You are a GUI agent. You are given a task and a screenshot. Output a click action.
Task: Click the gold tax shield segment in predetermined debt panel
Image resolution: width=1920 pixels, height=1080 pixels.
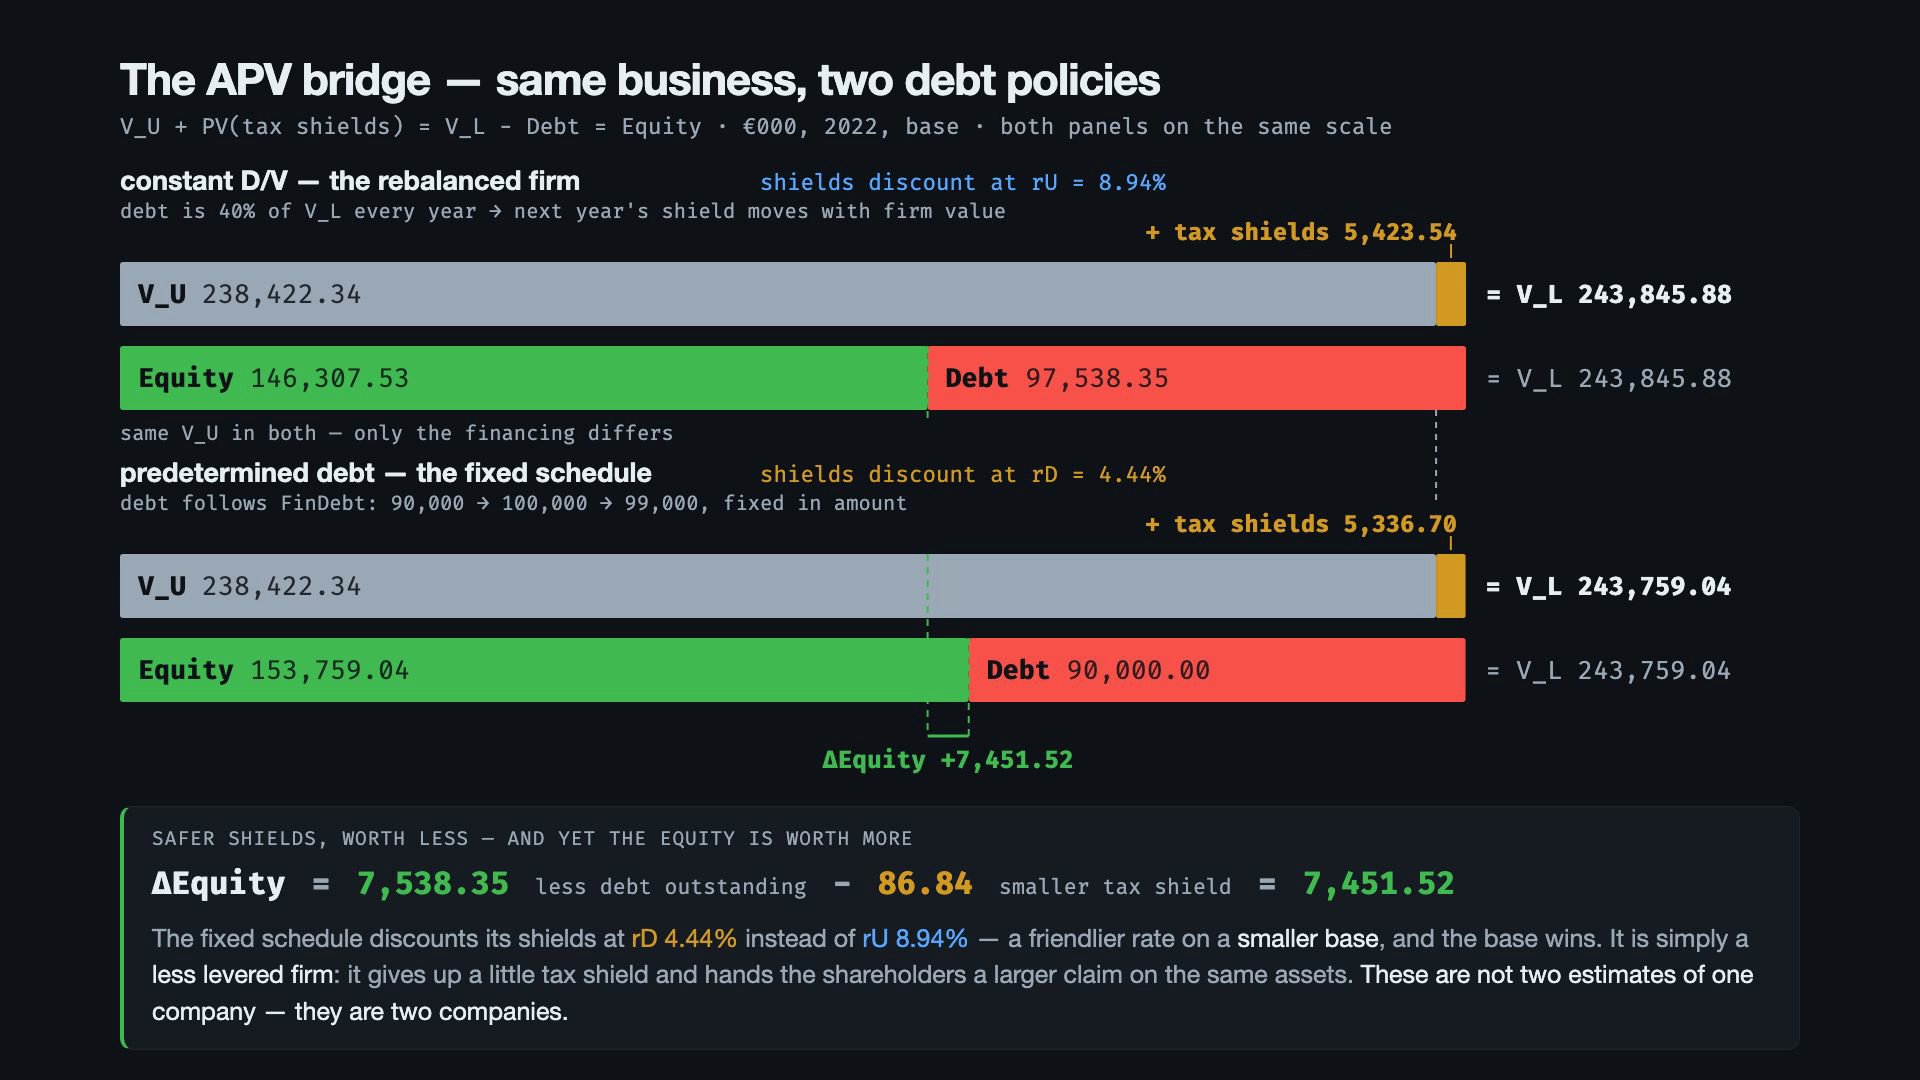(x=1451, y=586)
